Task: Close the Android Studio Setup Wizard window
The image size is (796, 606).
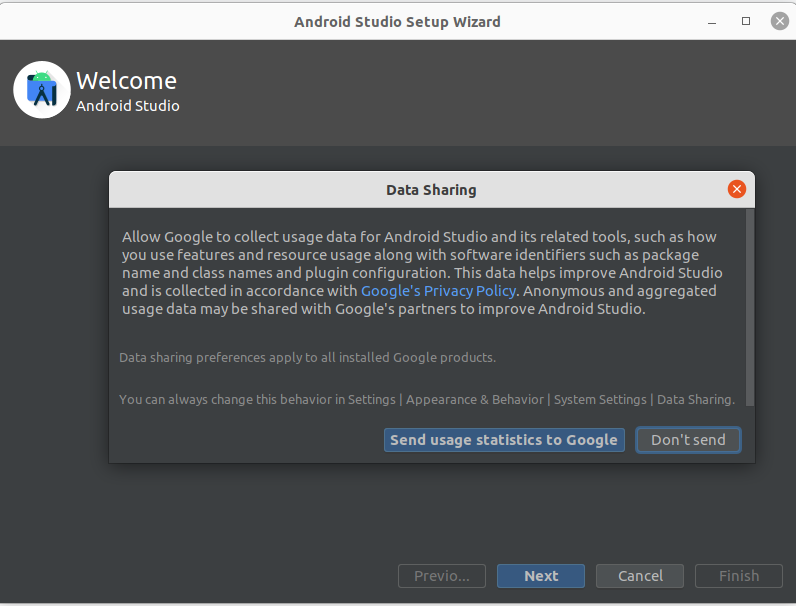Action: (778, 21)
